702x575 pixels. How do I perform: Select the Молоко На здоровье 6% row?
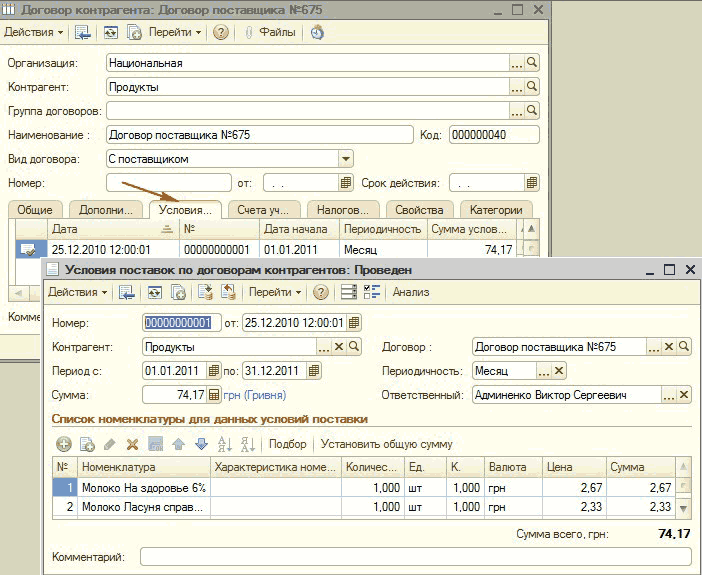click(x=144, y=487)
